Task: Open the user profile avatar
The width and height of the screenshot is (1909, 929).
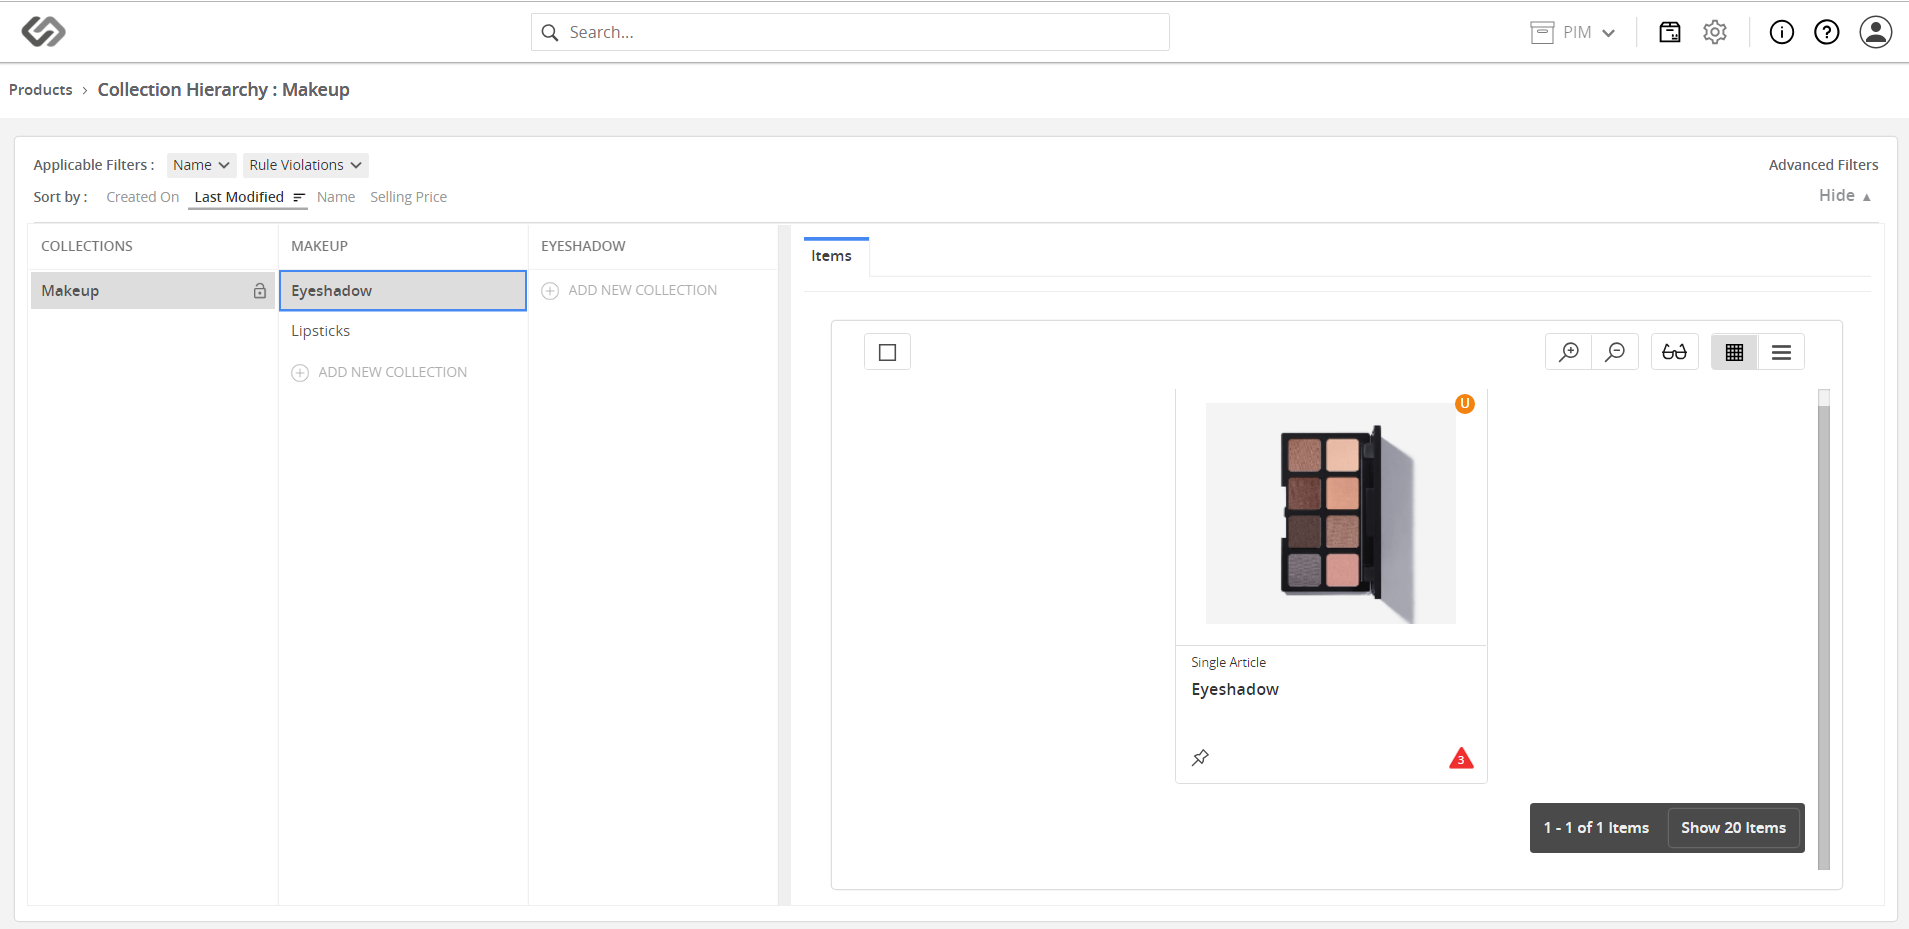Action: [1876, 32]
